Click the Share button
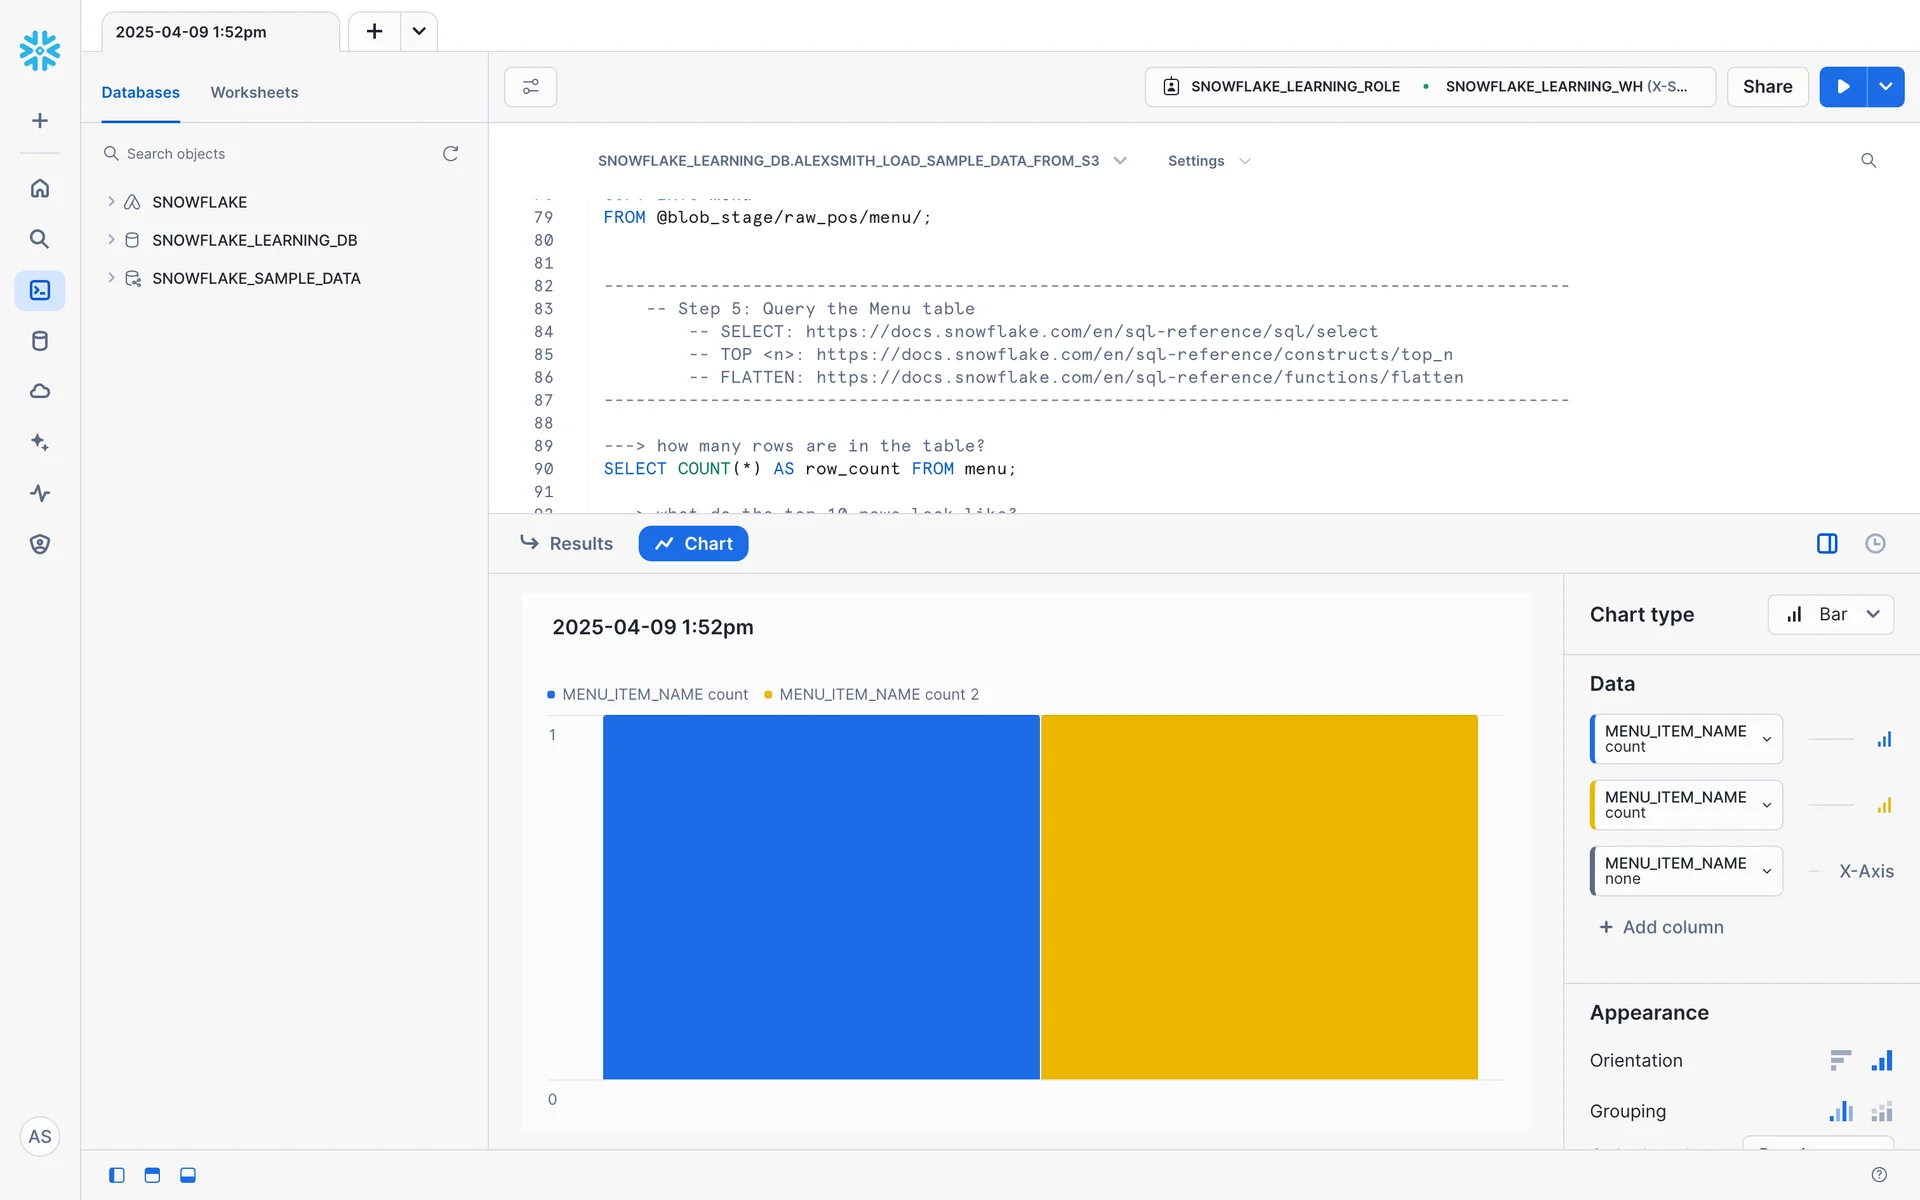Screen dimensions: 1920x1200 tap(1767, 86)
